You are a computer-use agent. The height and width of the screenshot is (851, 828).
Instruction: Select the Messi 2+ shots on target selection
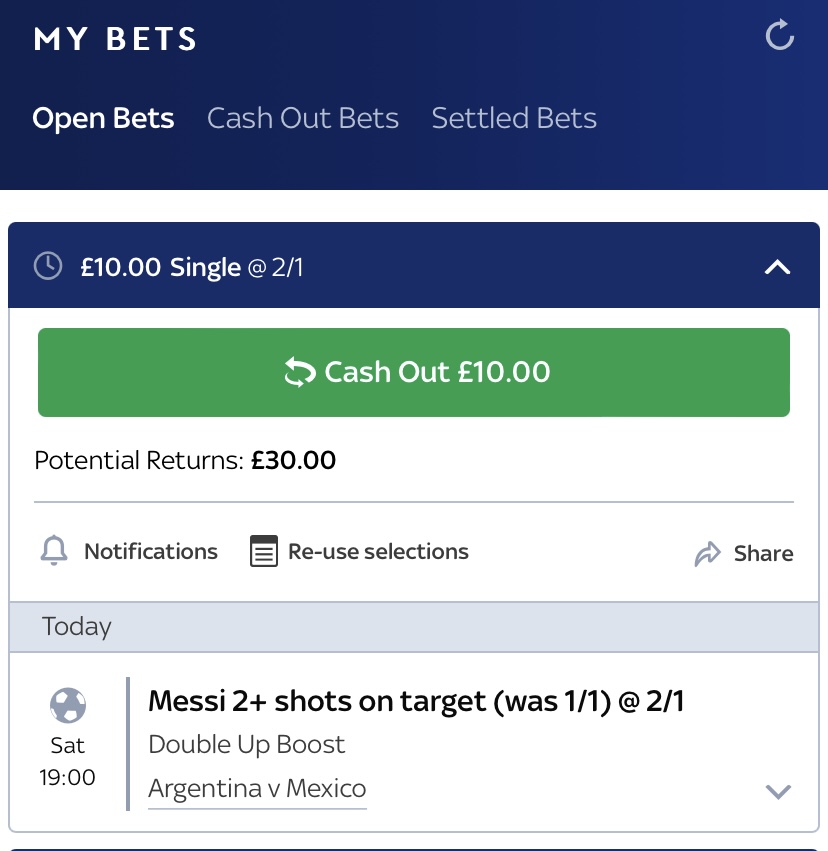click(x=416, y=701)
